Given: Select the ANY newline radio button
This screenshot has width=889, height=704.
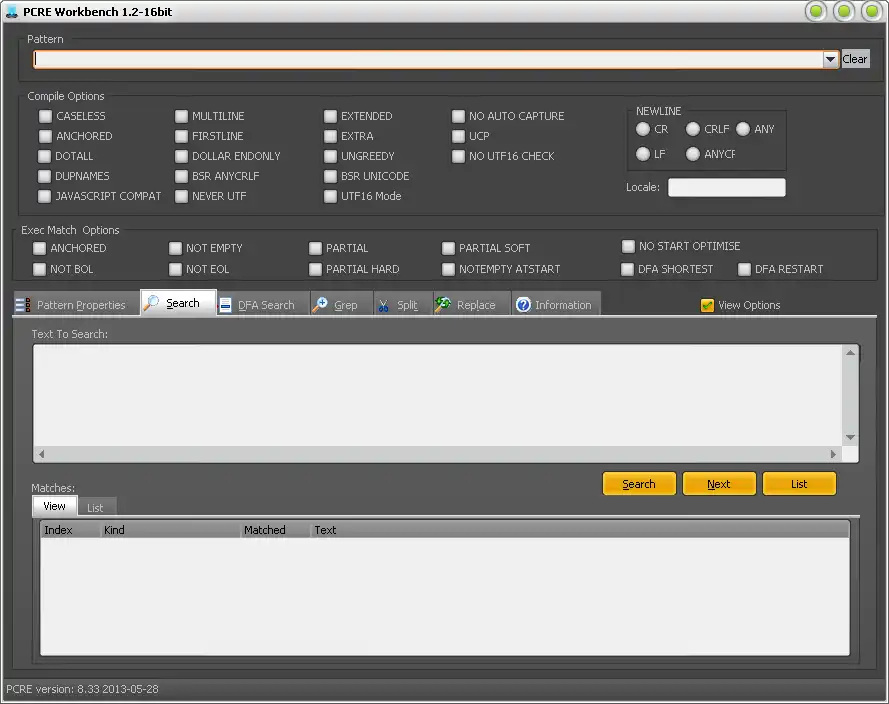Looking at the screenshot, I should [743, 129].
